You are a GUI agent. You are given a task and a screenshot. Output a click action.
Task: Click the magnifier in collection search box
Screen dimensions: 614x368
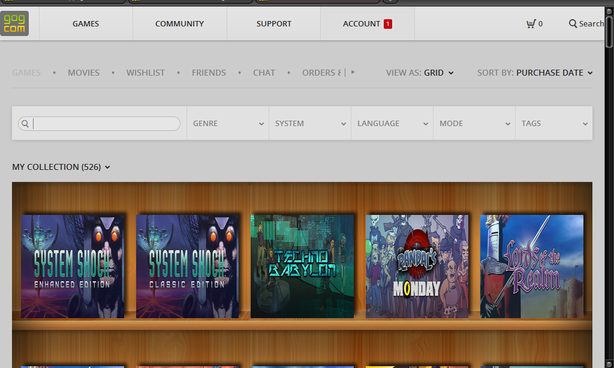25,124
